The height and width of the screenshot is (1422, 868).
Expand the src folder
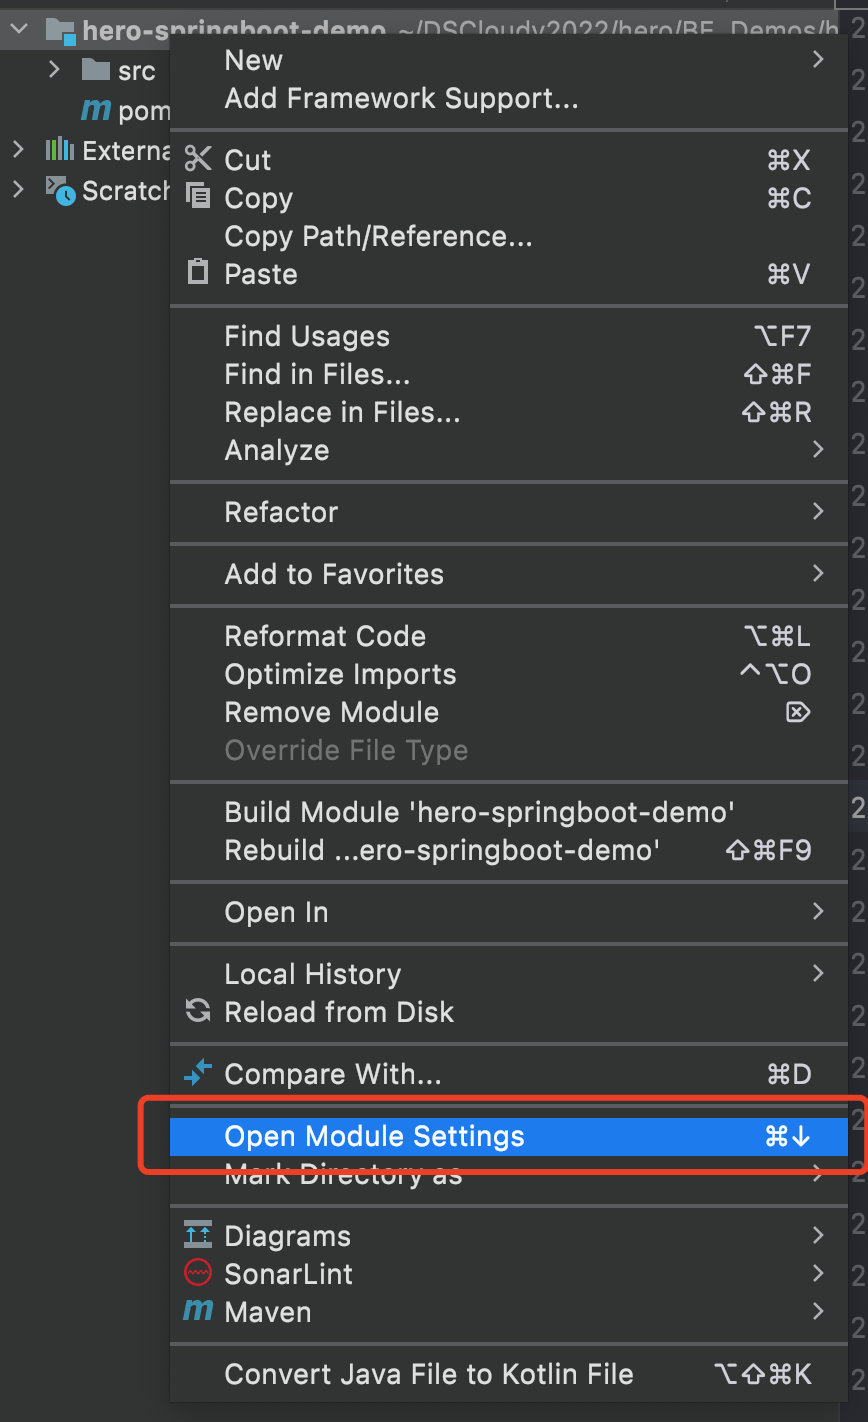click(54, 70)
